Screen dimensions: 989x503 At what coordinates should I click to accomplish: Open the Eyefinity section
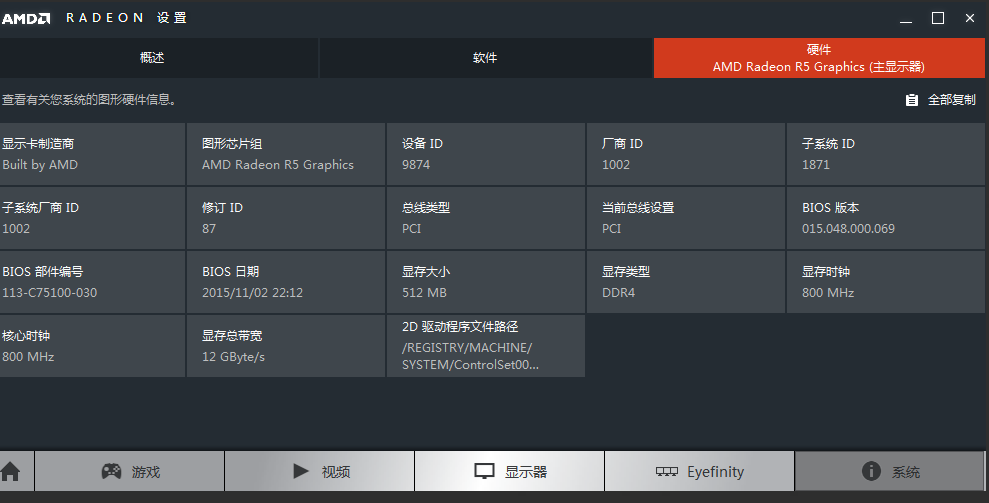[x=699, y=471]
